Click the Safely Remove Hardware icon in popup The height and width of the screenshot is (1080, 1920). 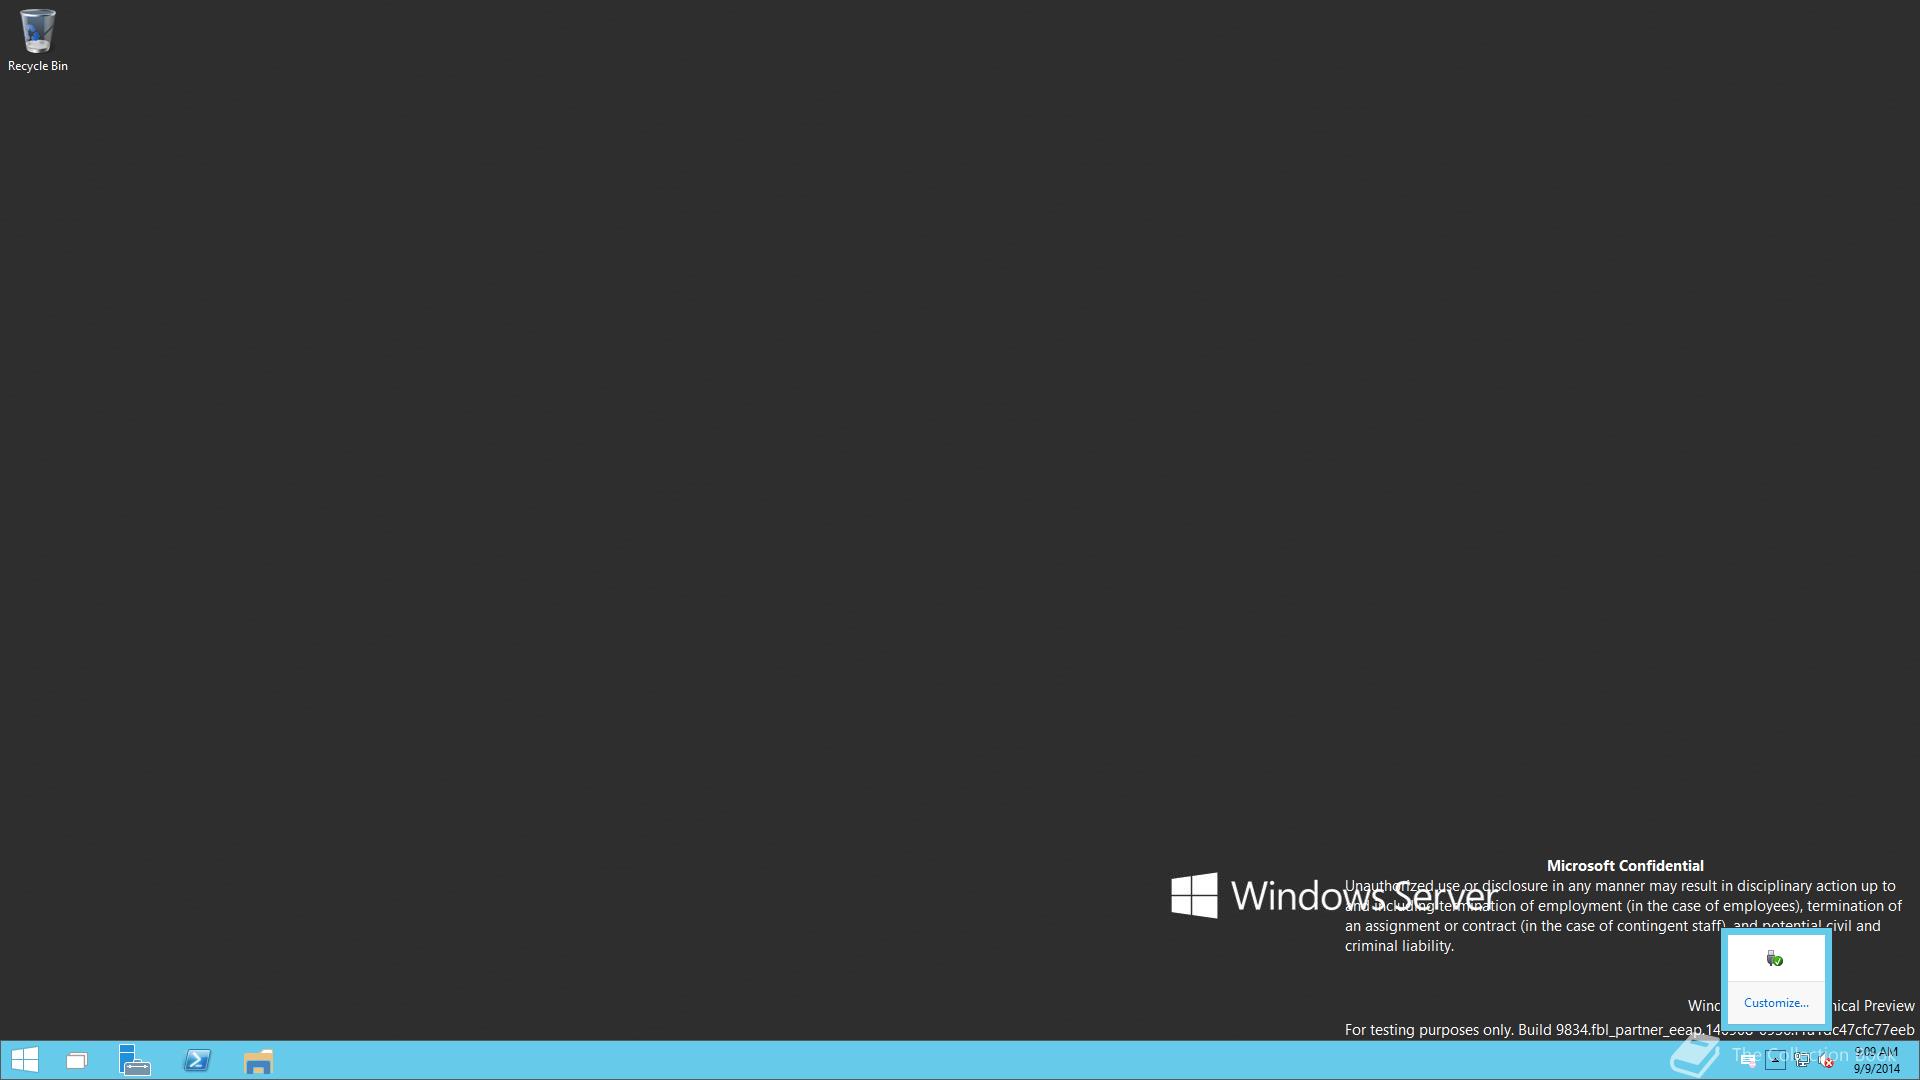(x=1775, y=959)
